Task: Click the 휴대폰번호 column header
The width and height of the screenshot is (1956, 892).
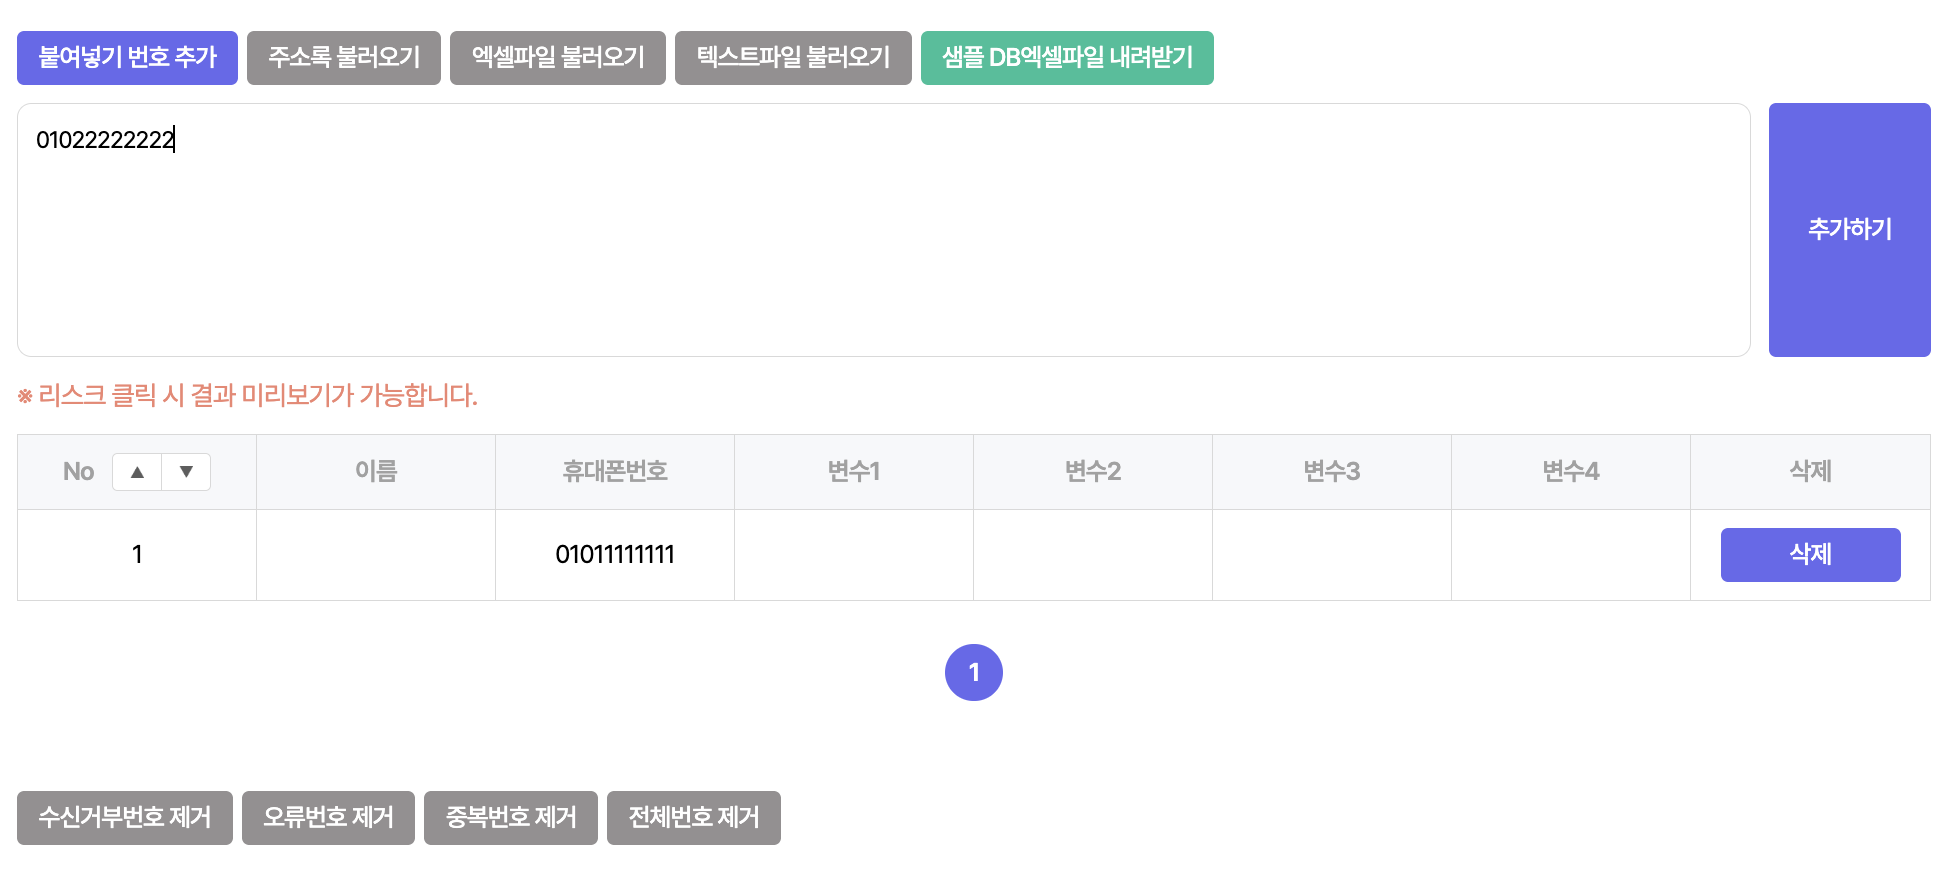Action: pos(614,472)
